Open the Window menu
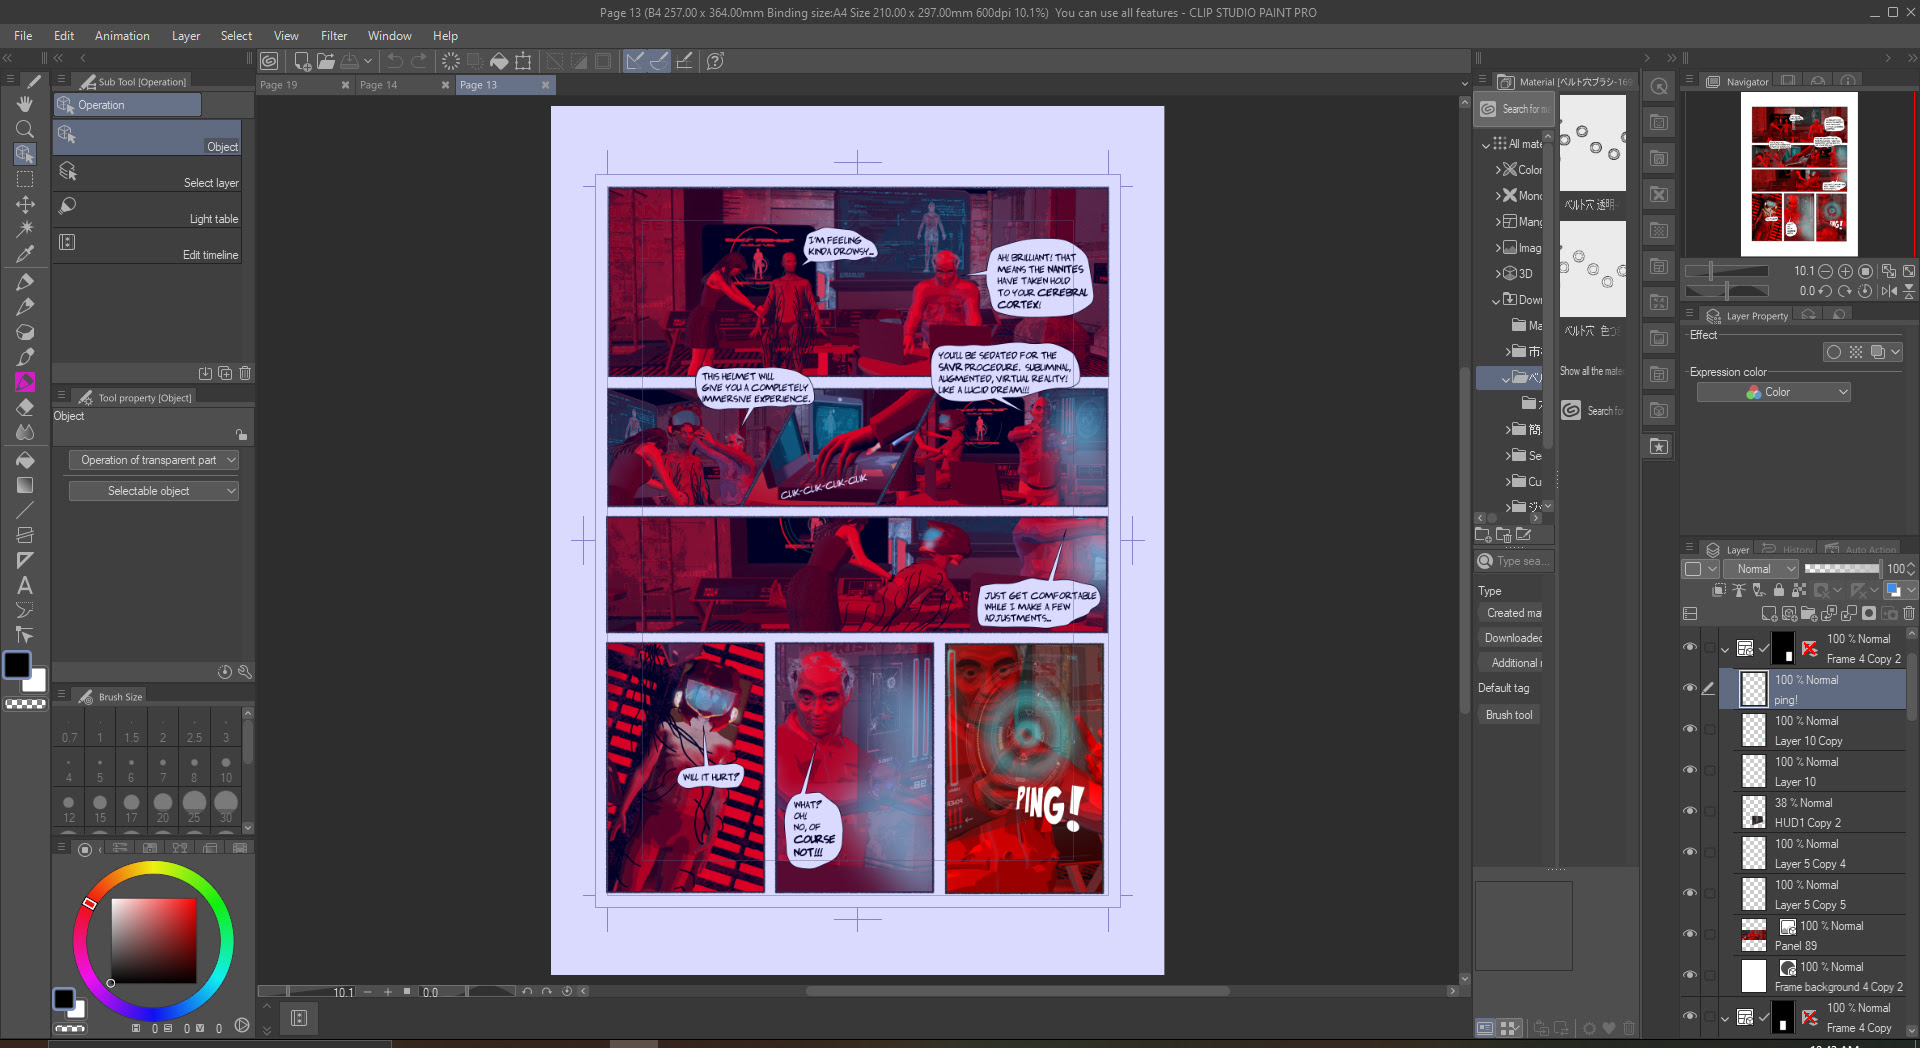This screenshot has height=1048, width=1920. tap(389, 36)
